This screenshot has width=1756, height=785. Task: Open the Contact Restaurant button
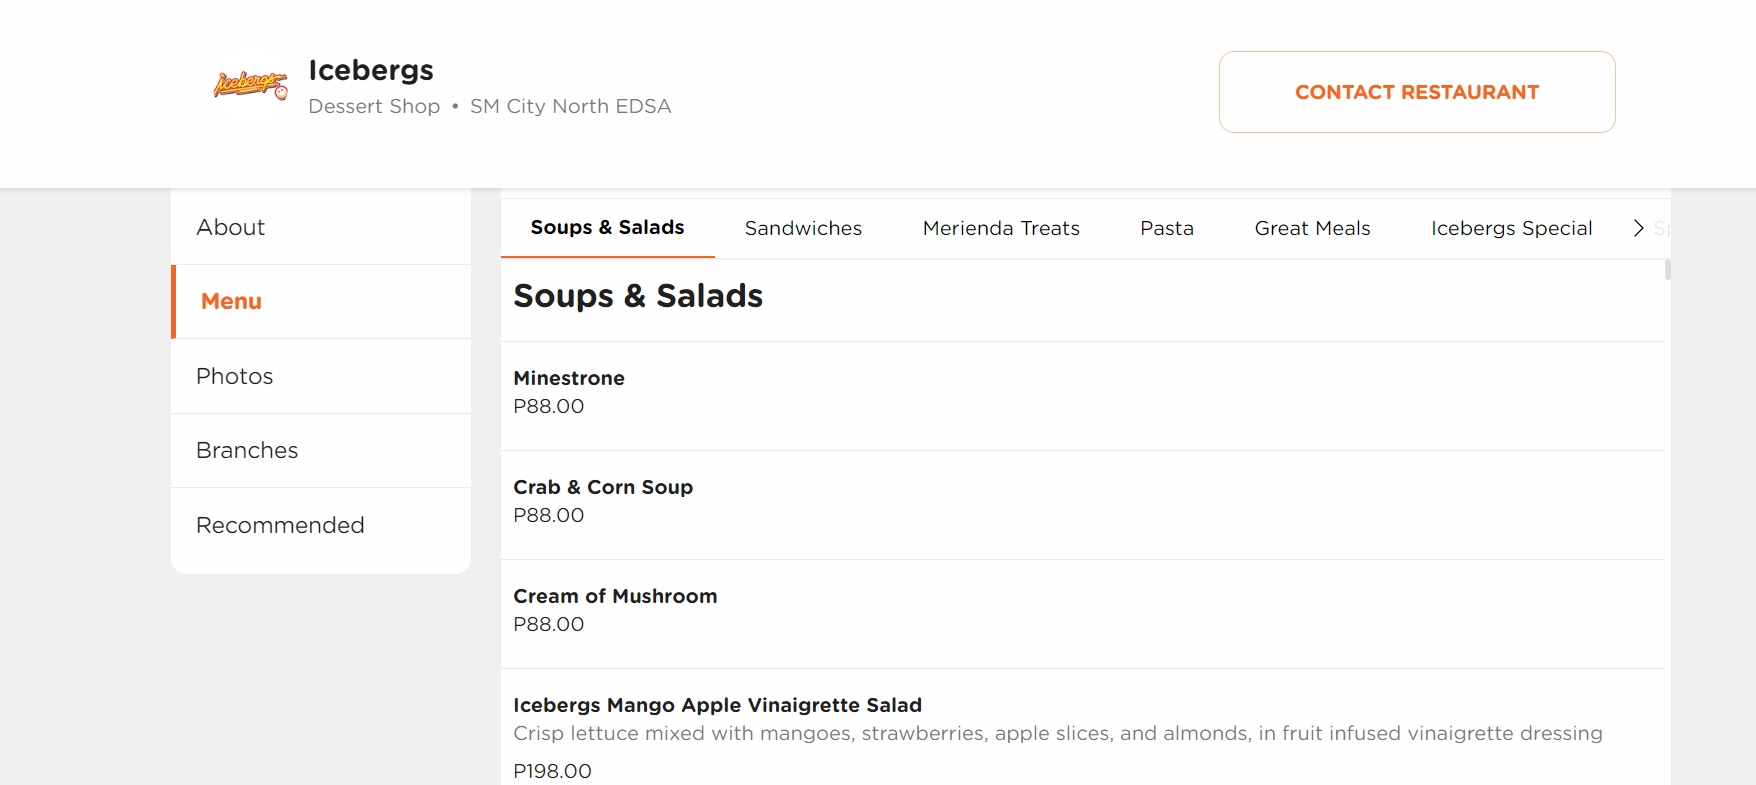click(1416, 91)
